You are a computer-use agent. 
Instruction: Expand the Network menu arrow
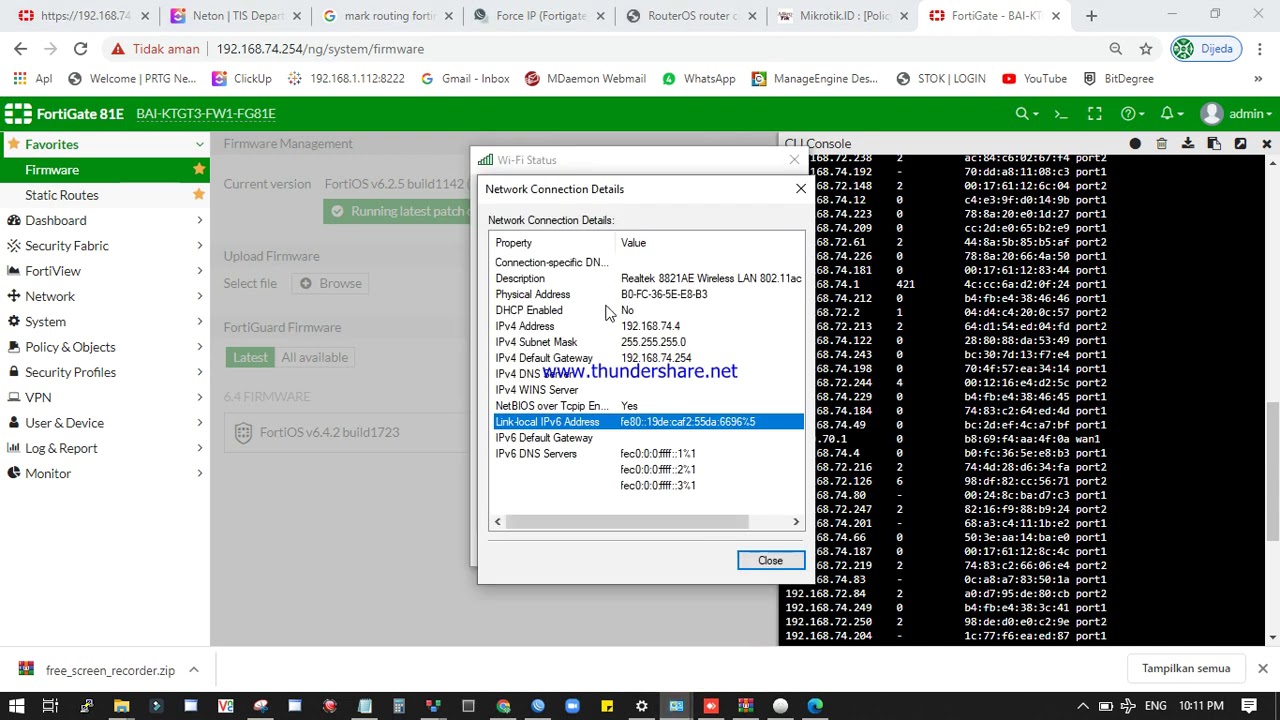[199, 296]
